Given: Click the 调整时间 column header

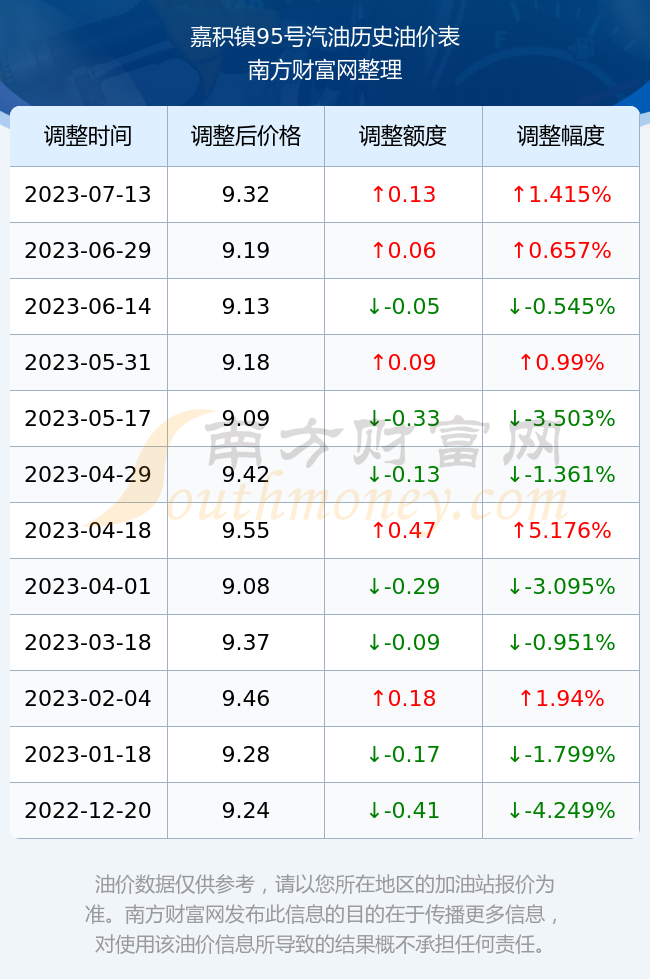Looking at the screenshot, I should (88, 136).
